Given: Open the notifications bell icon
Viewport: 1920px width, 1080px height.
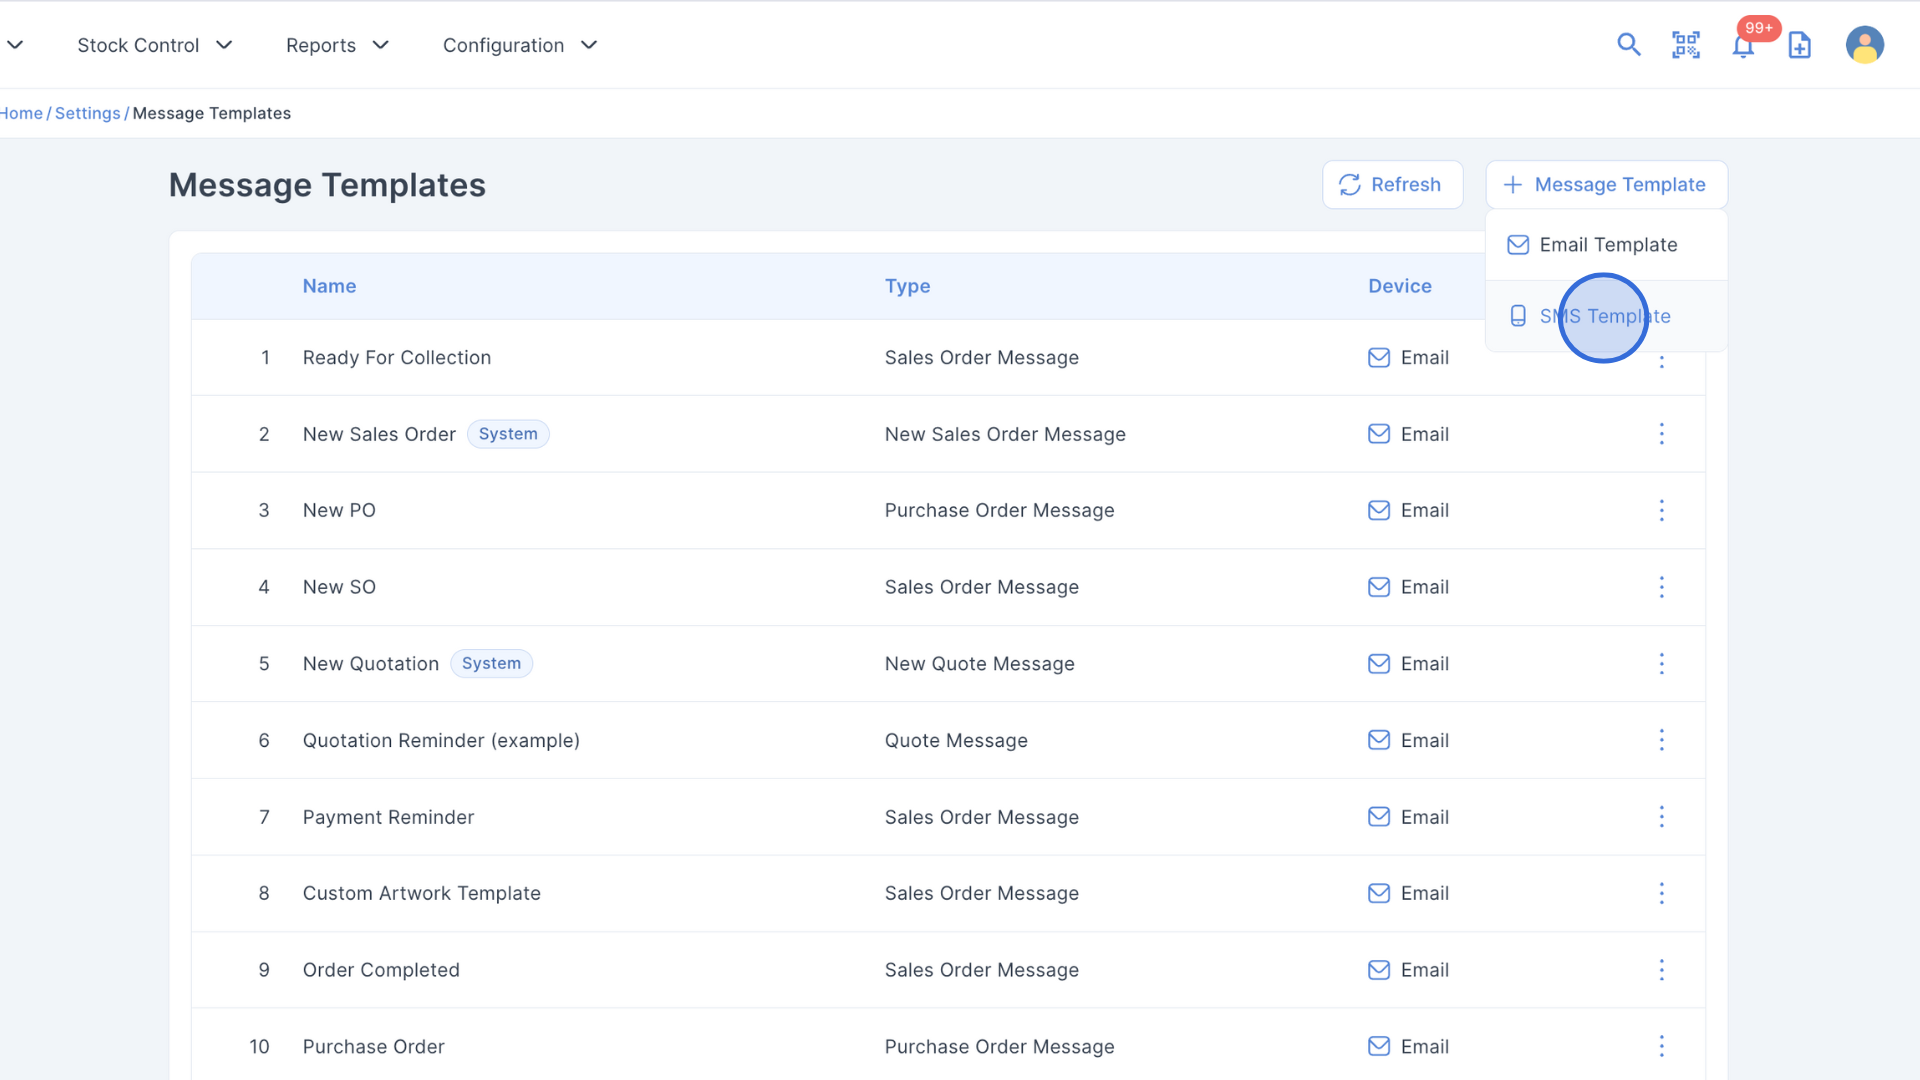Looking at the screenshot, I should [1743, 46].
